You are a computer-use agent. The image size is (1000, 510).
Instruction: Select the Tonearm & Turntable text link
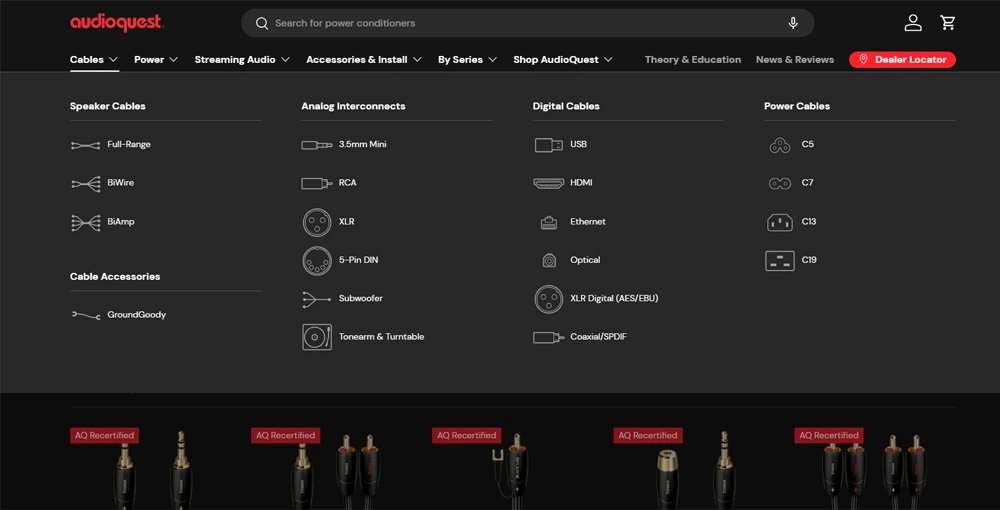381,336
